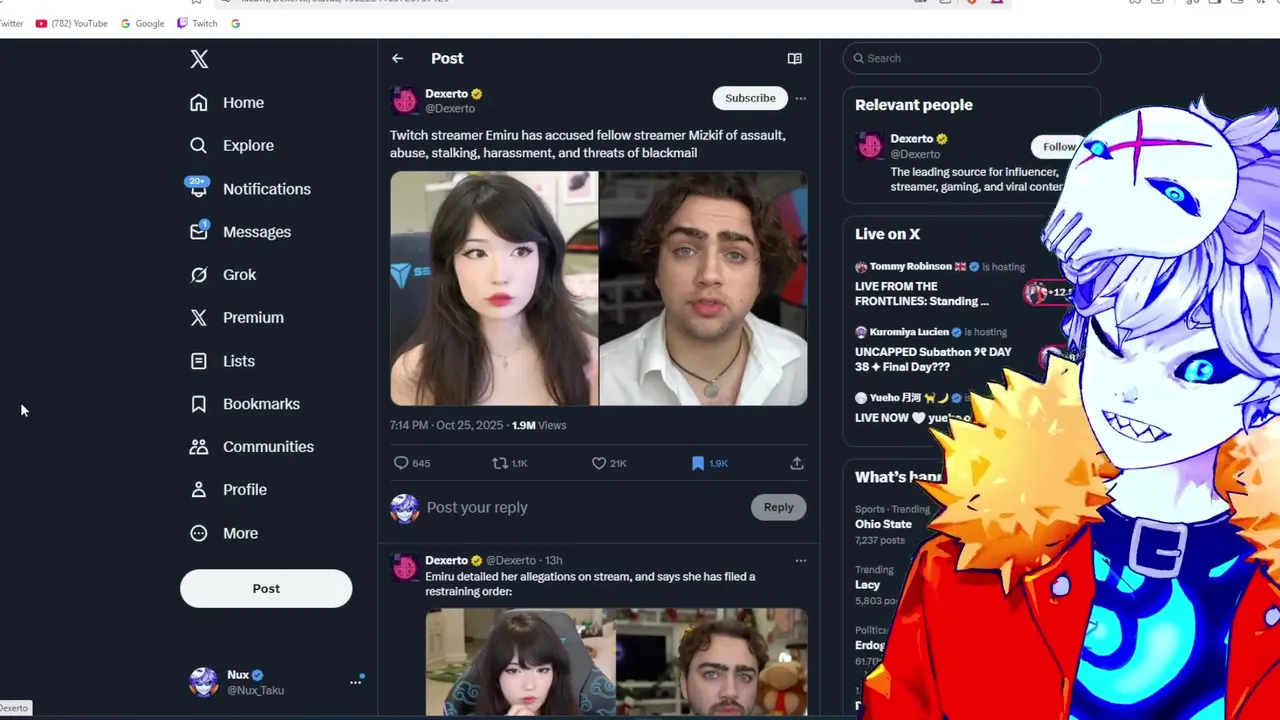Click the Bookmarks ribbon icon

(199, 404)
